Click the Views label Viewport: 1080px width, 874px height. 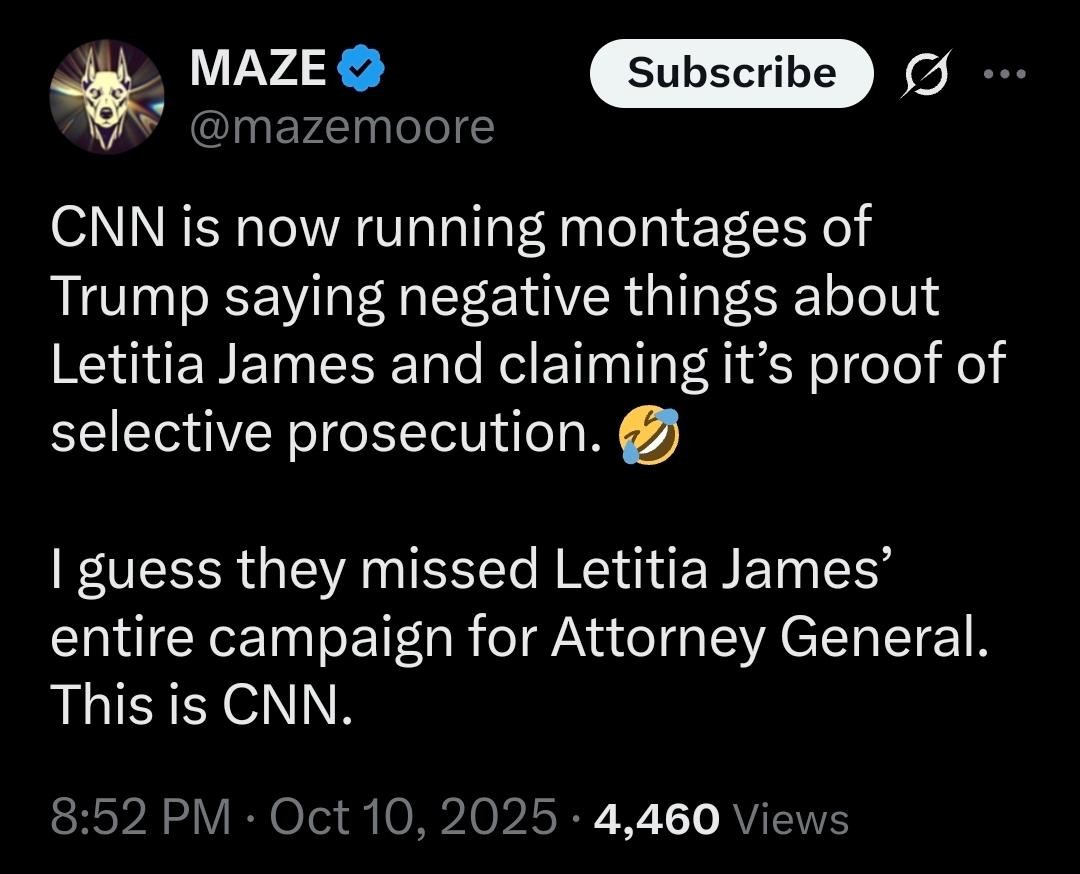(791, 819)
